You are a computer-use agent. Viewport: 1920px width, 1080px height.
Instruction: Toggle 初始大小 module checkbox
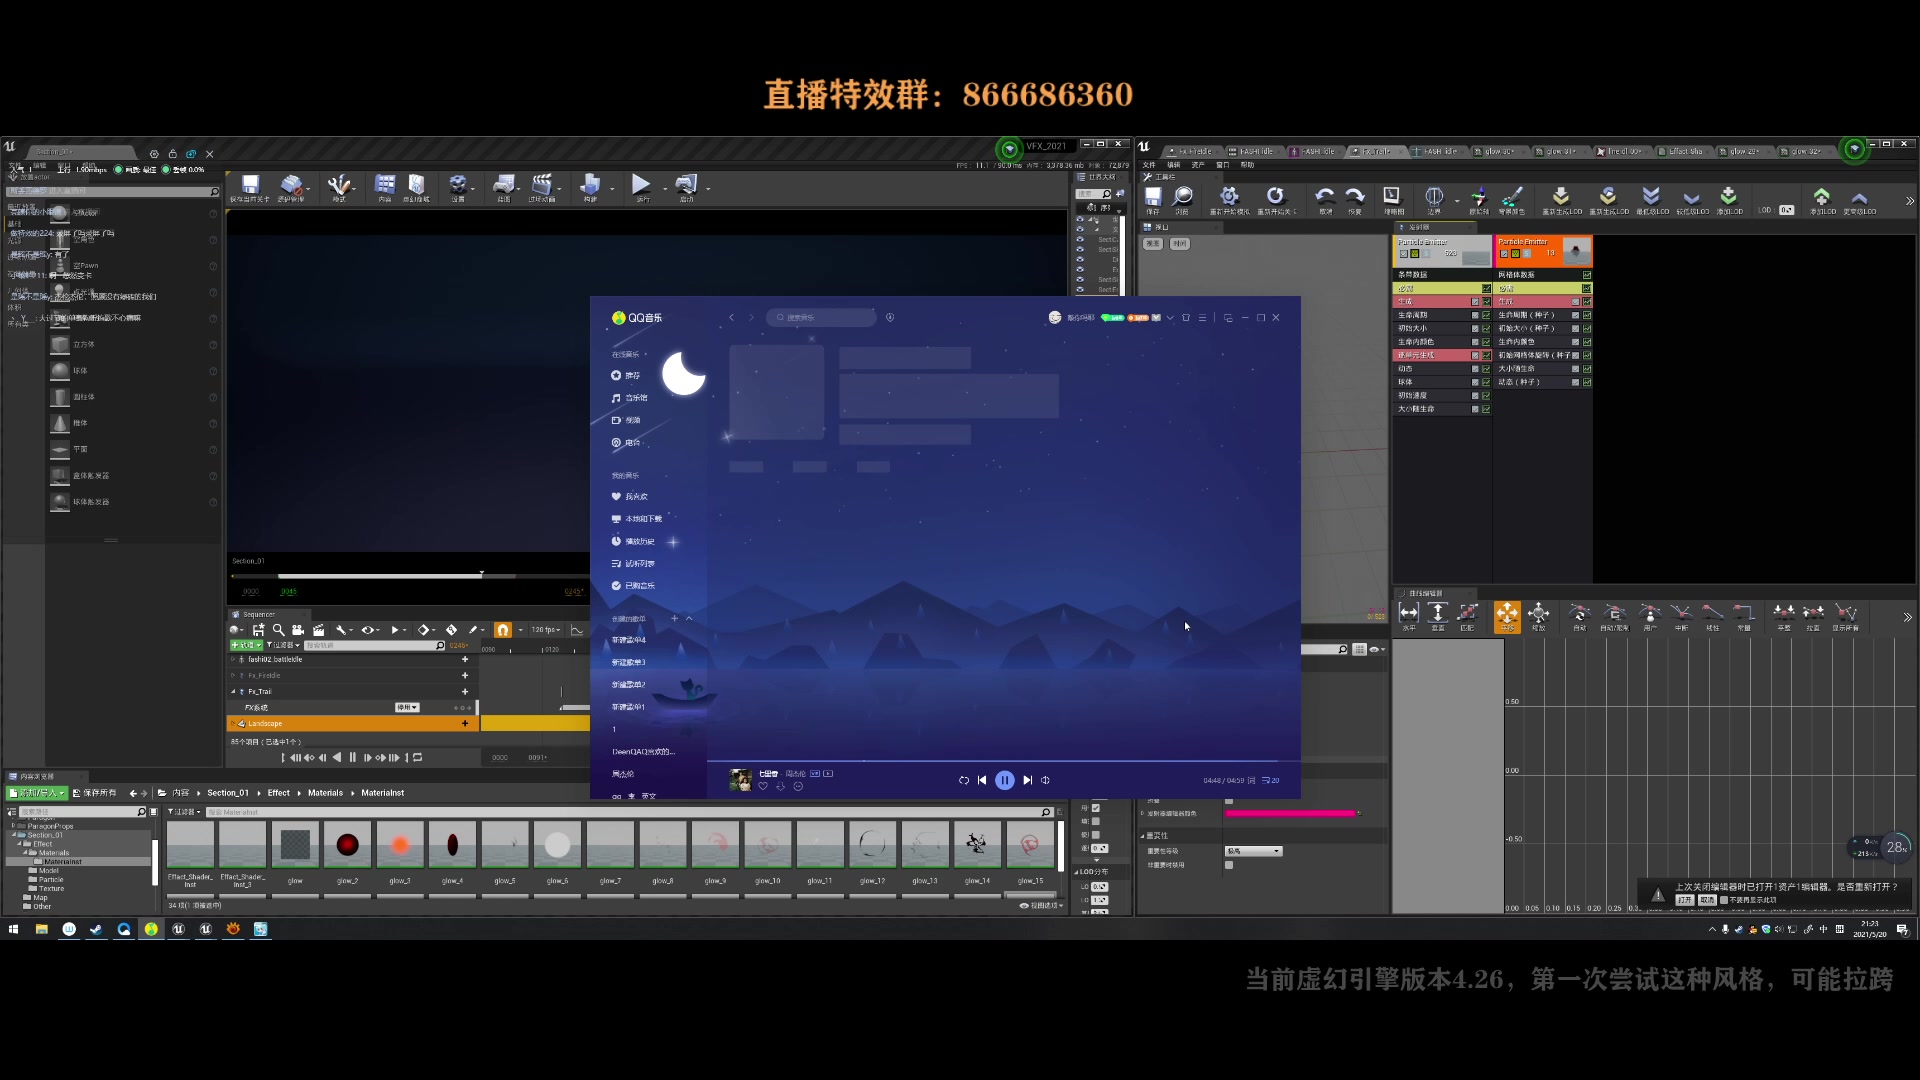pos(1475,328)
